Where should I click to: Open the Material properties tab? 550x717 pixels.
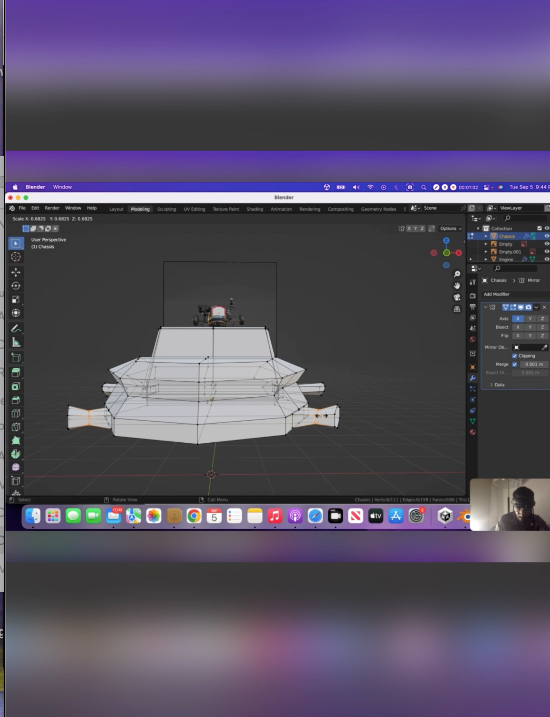click(473, 432)
